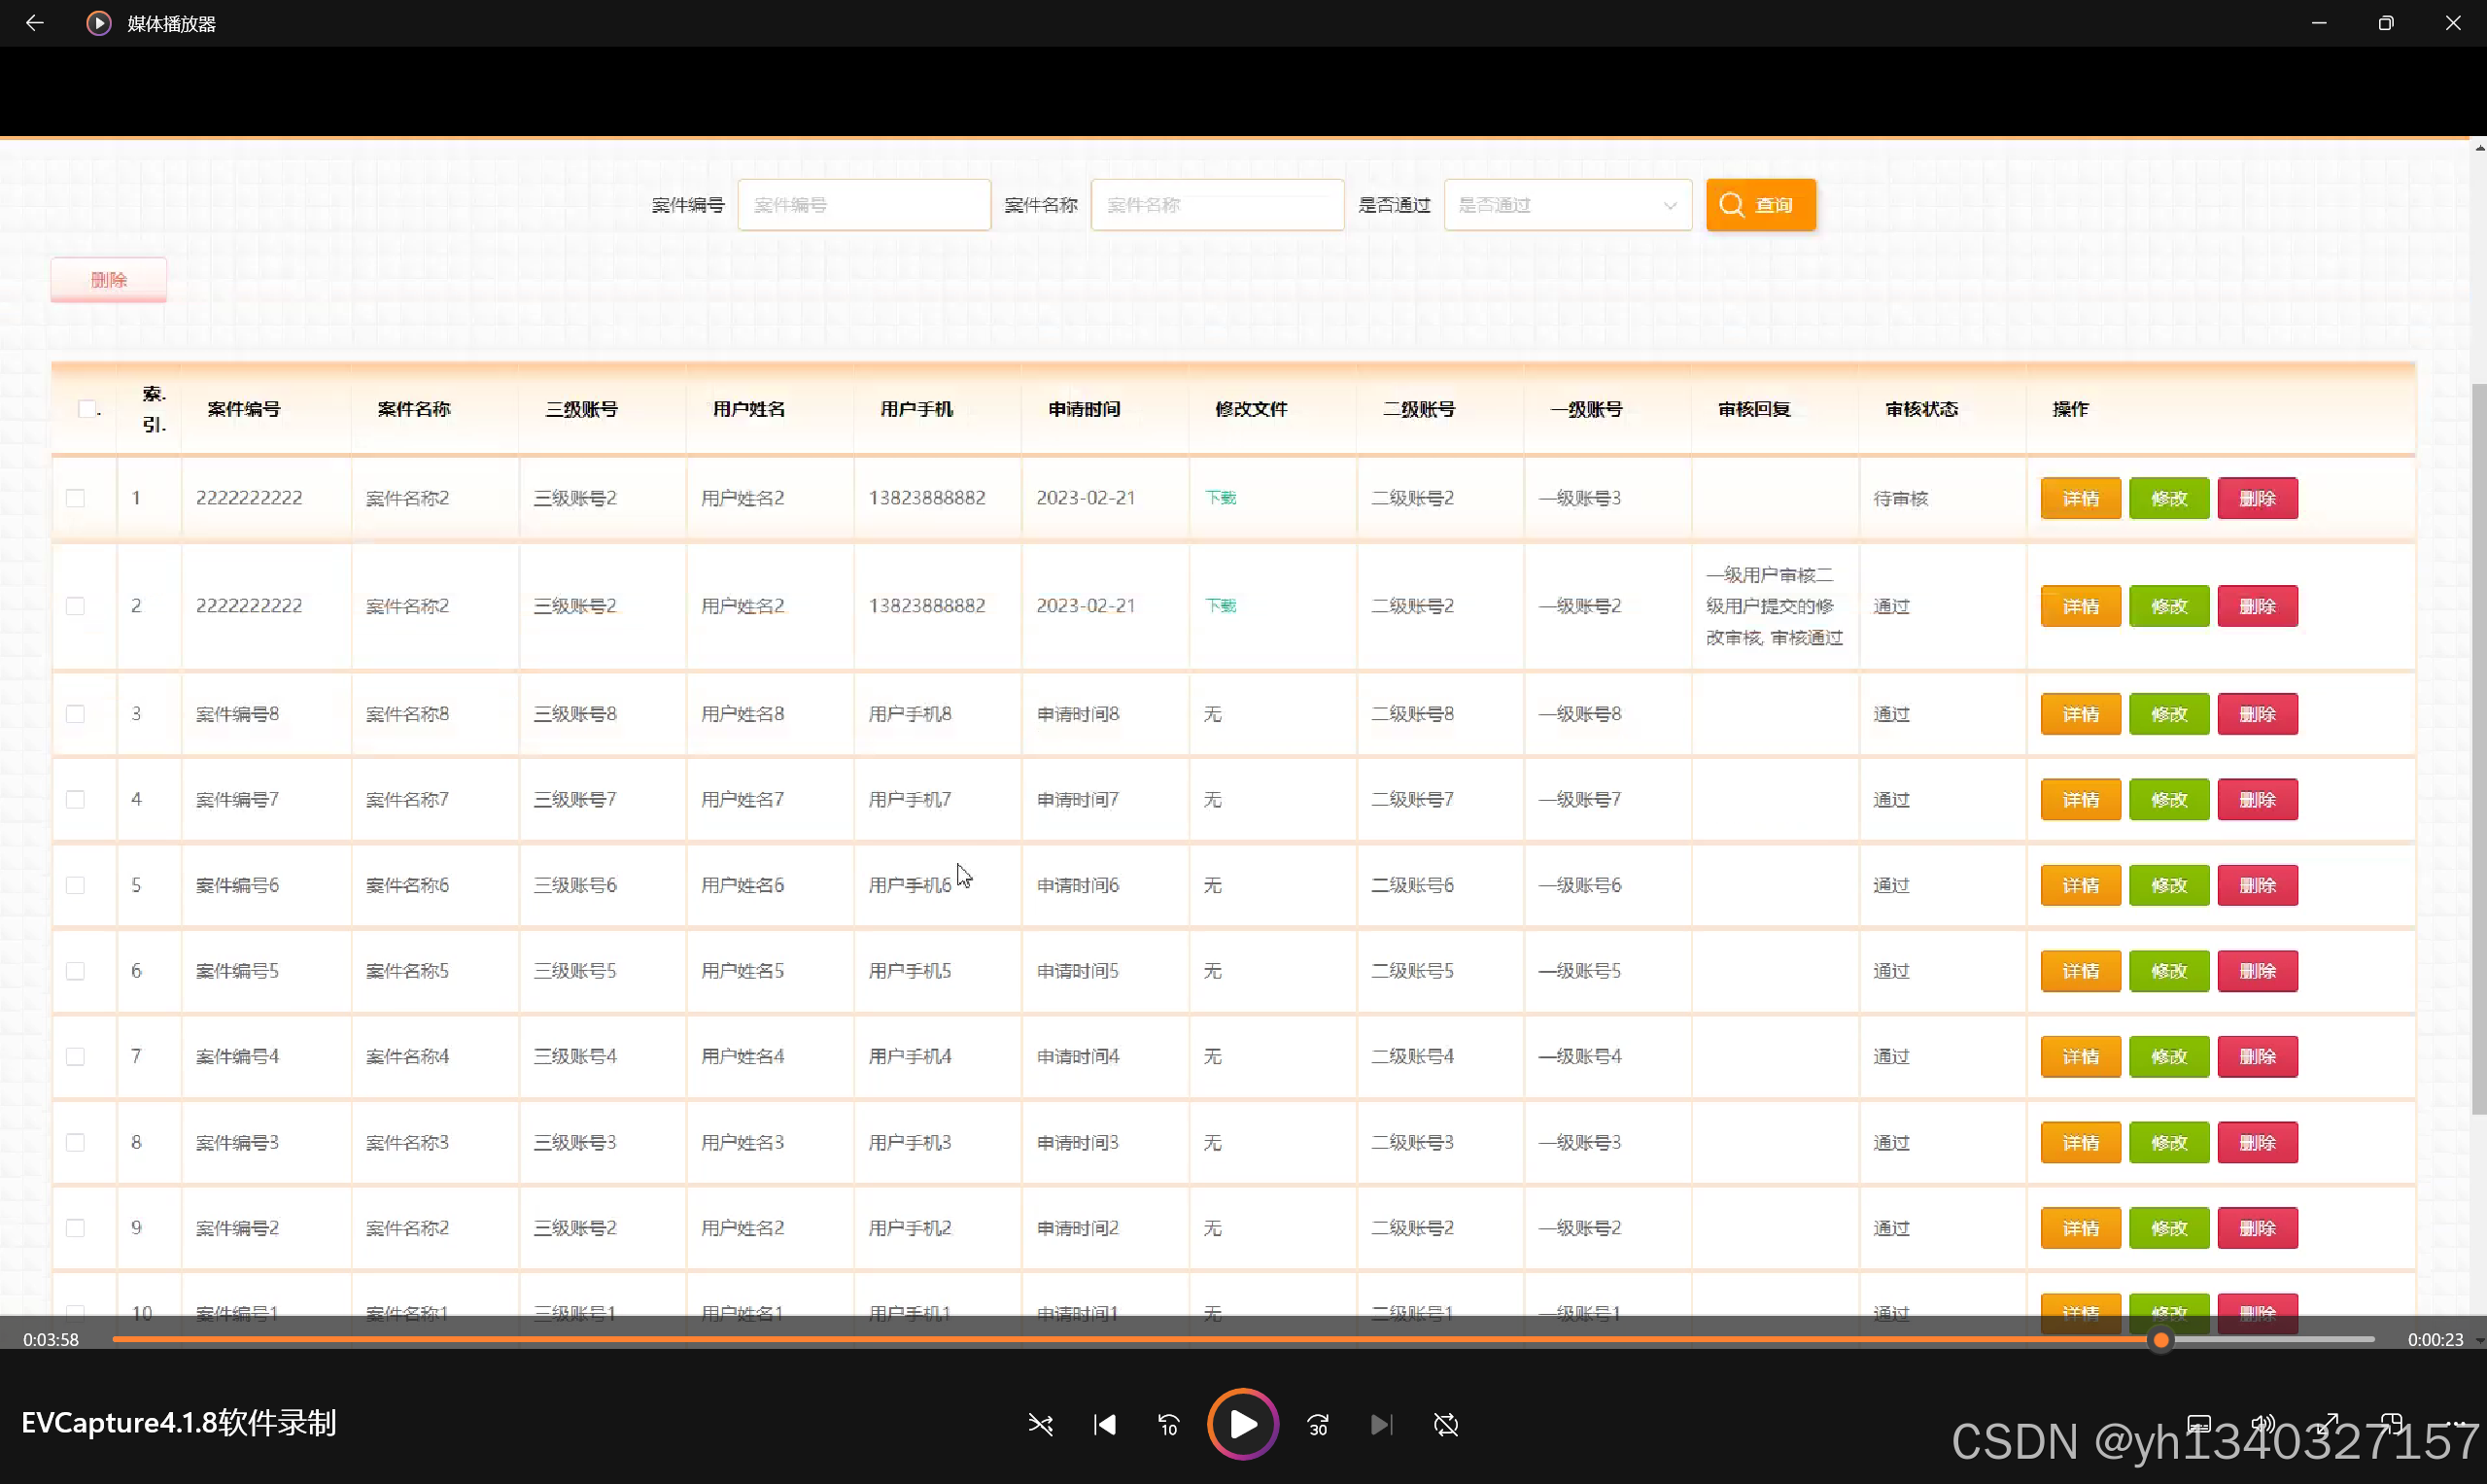This screenshot has height=1484, width=2487.
Task: Click the video title EVCapture4.1.8软件录制
Action: 179,1423
